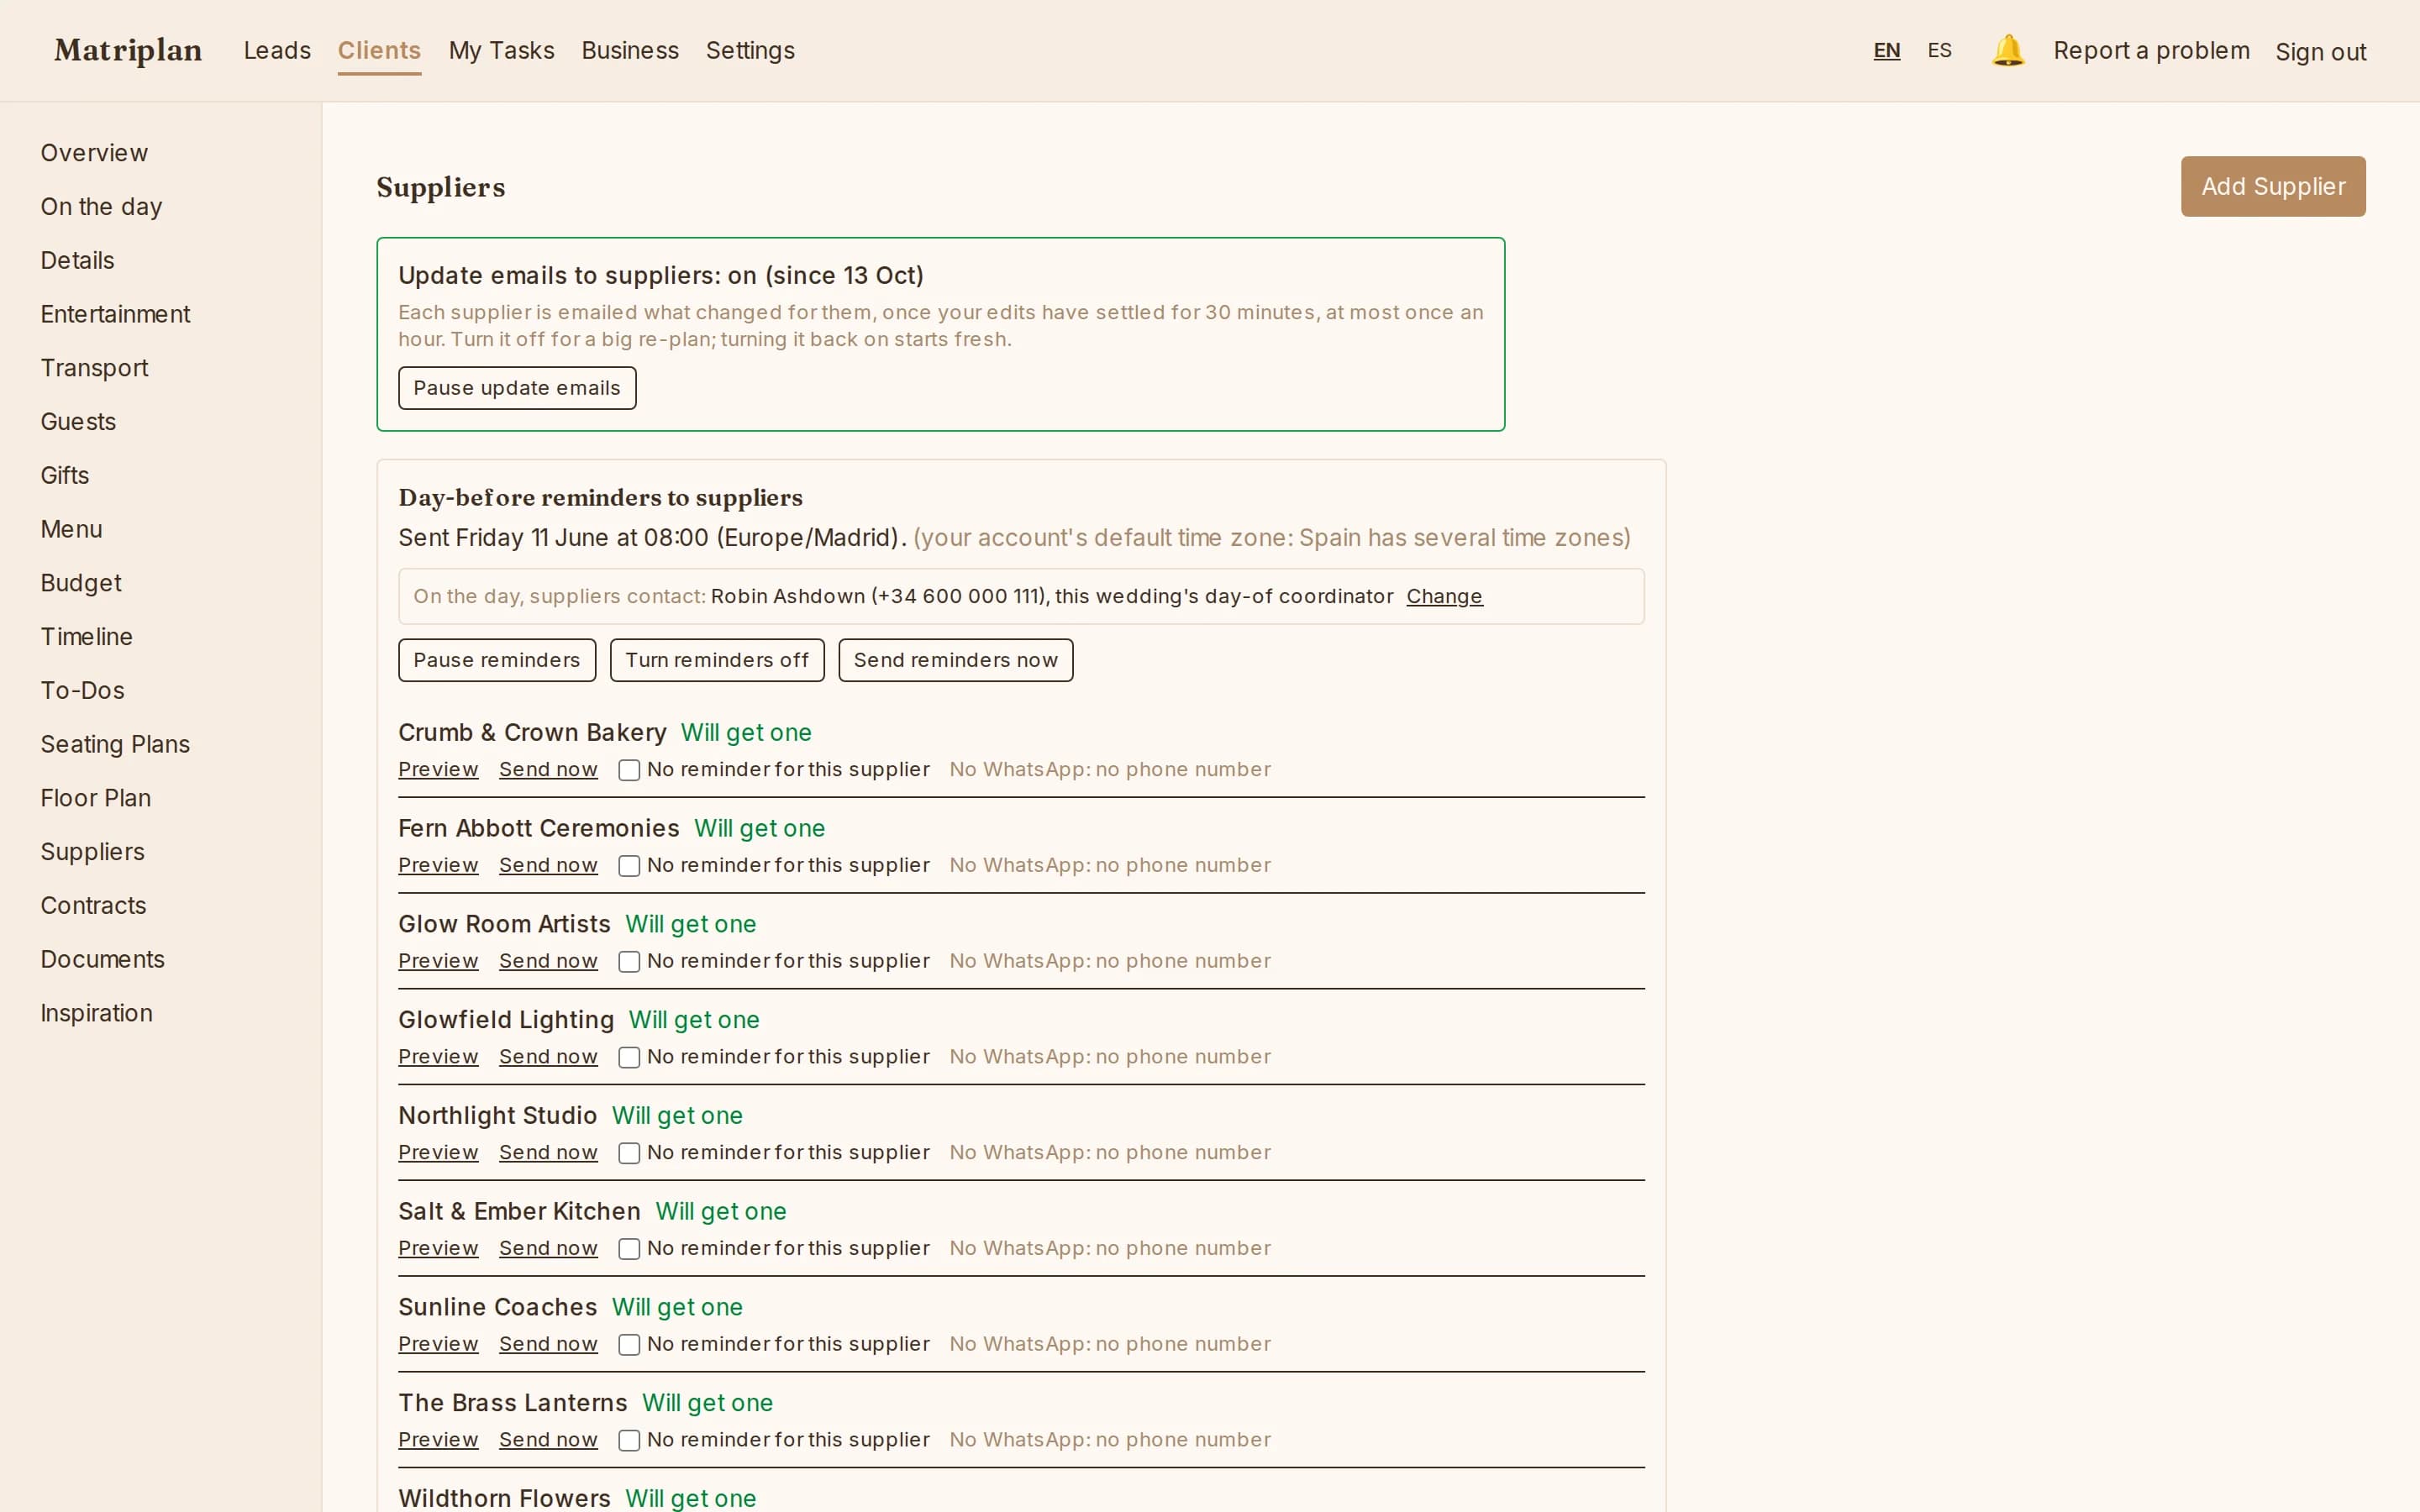
Task: Click the Add Supplier button
Action: pyautogui.click(x=2272, y=186)
